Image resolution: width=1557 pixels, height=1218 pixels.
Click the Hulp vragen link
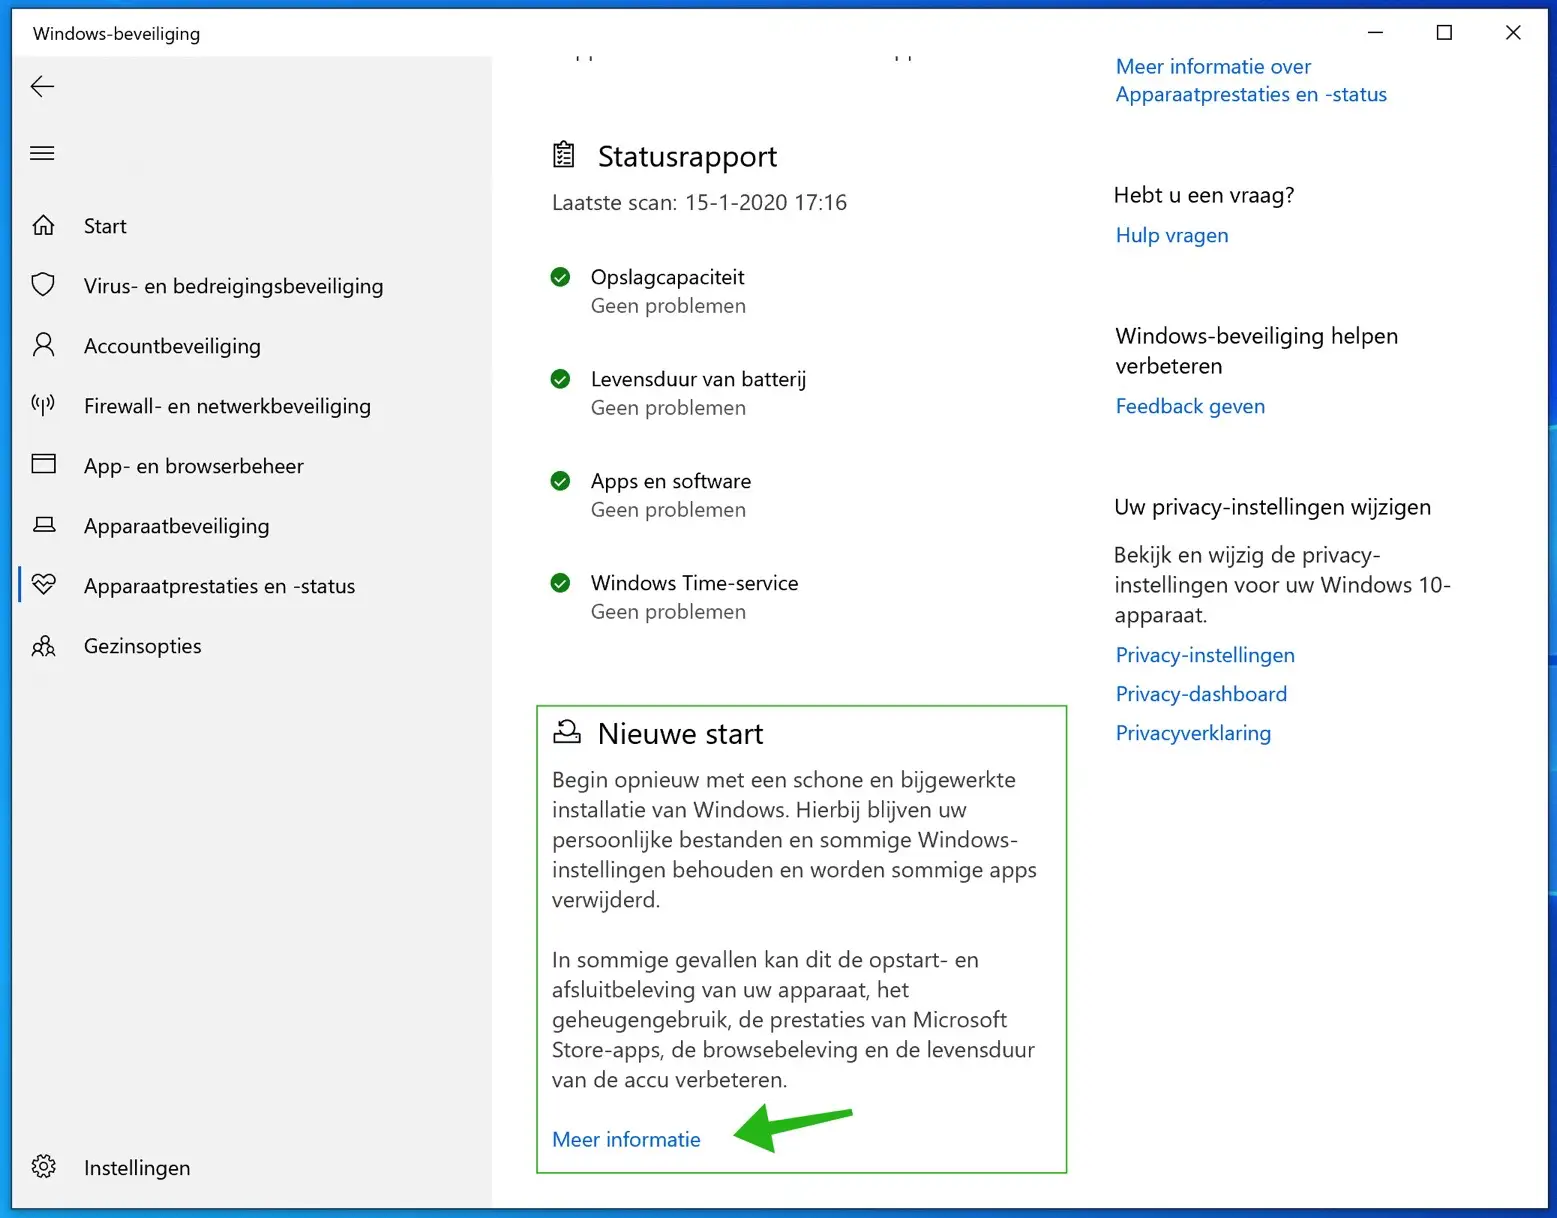pyautogui.click(x=1172, y=235)
